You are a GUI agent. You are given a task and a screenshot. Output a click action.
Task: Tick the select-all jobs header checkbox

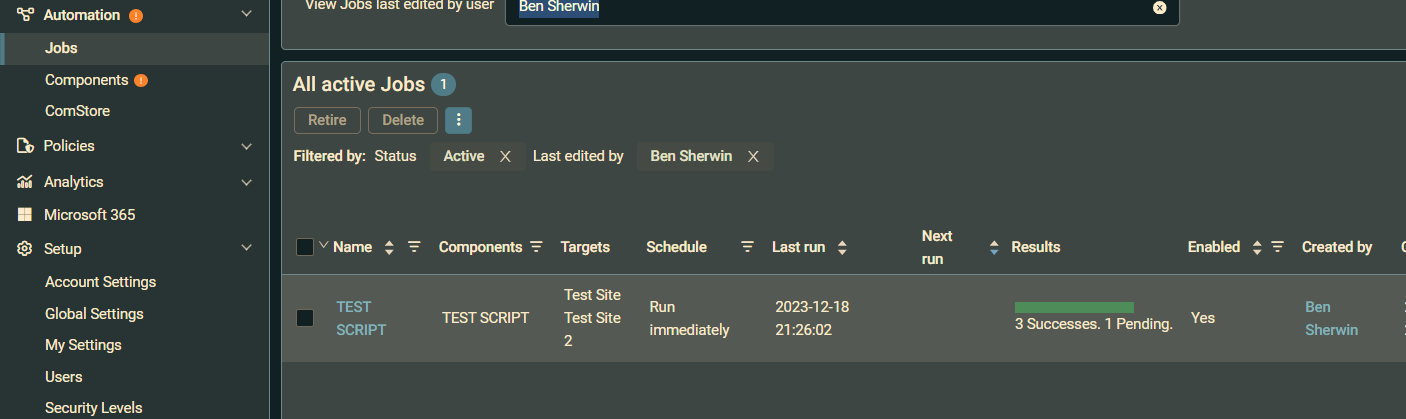point(305,247)
